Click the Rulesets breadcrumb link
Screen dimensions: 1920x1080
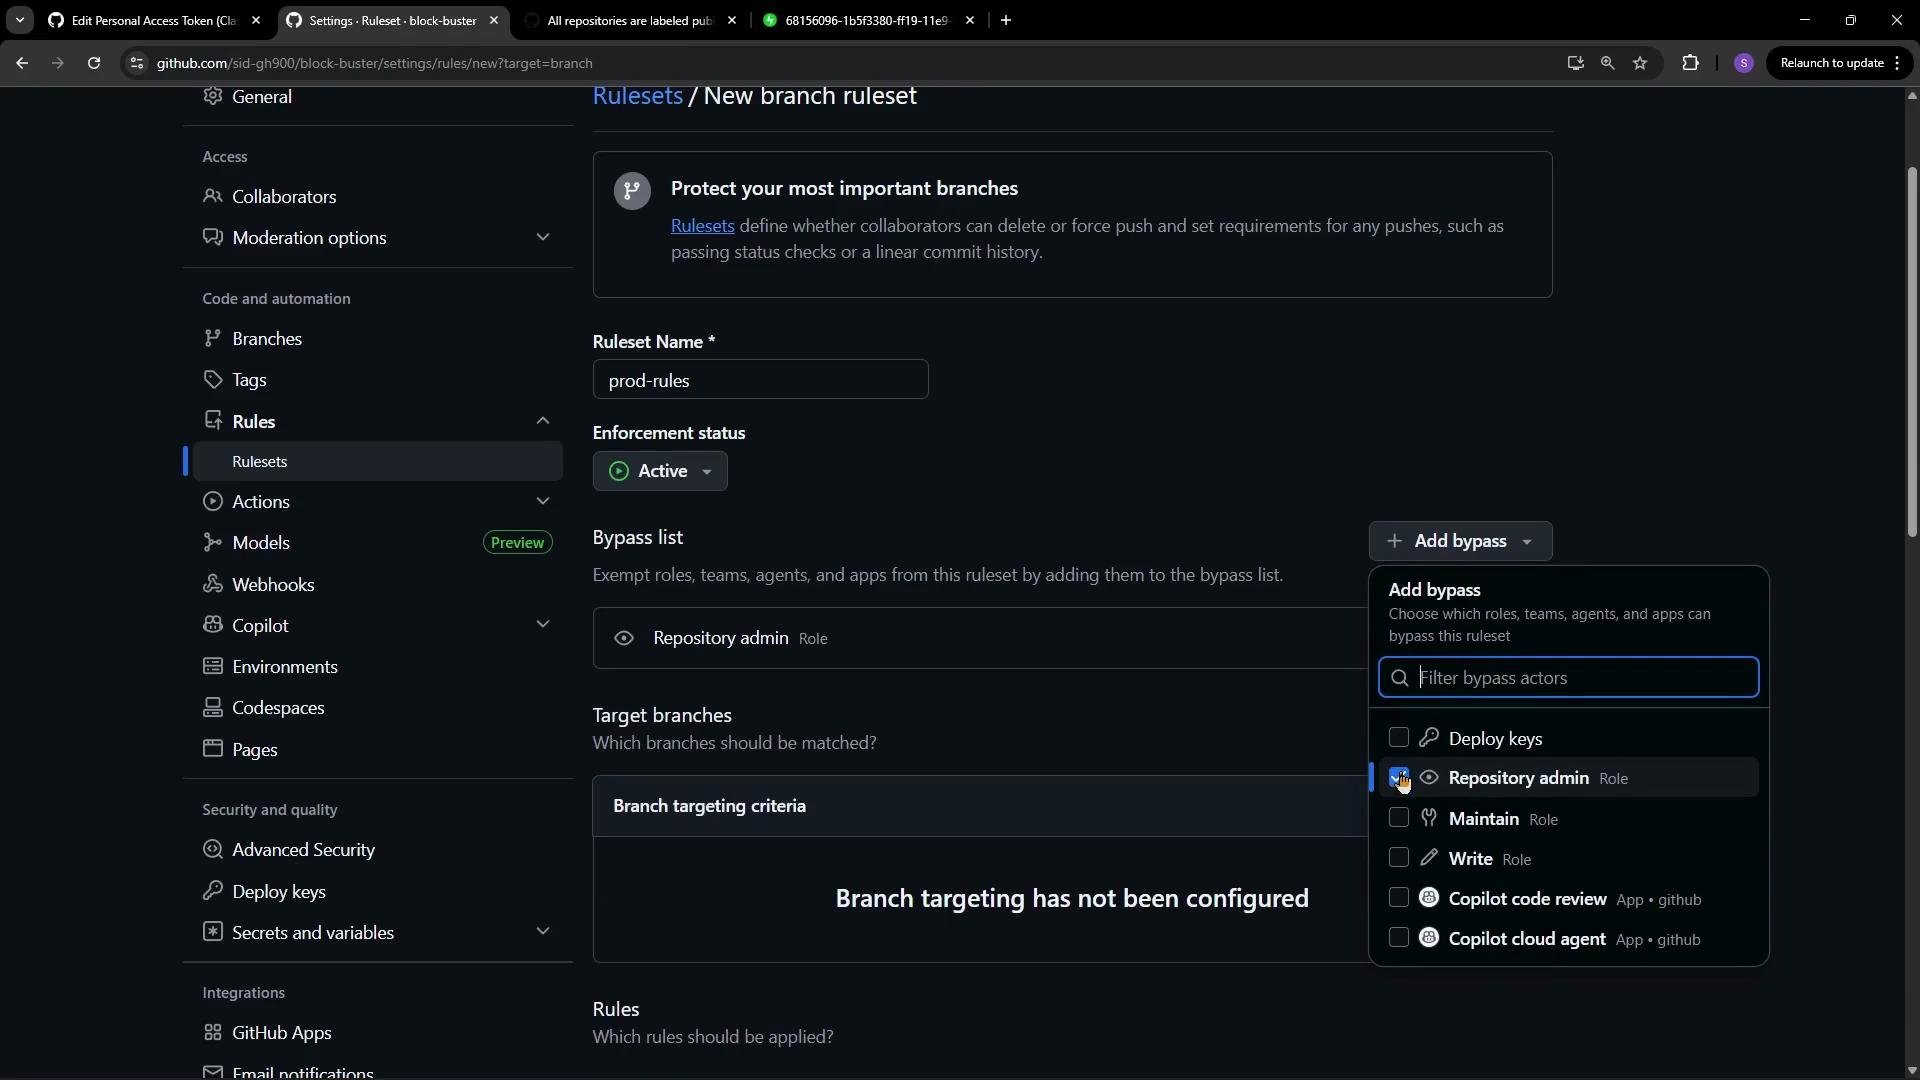pos(638,96)
